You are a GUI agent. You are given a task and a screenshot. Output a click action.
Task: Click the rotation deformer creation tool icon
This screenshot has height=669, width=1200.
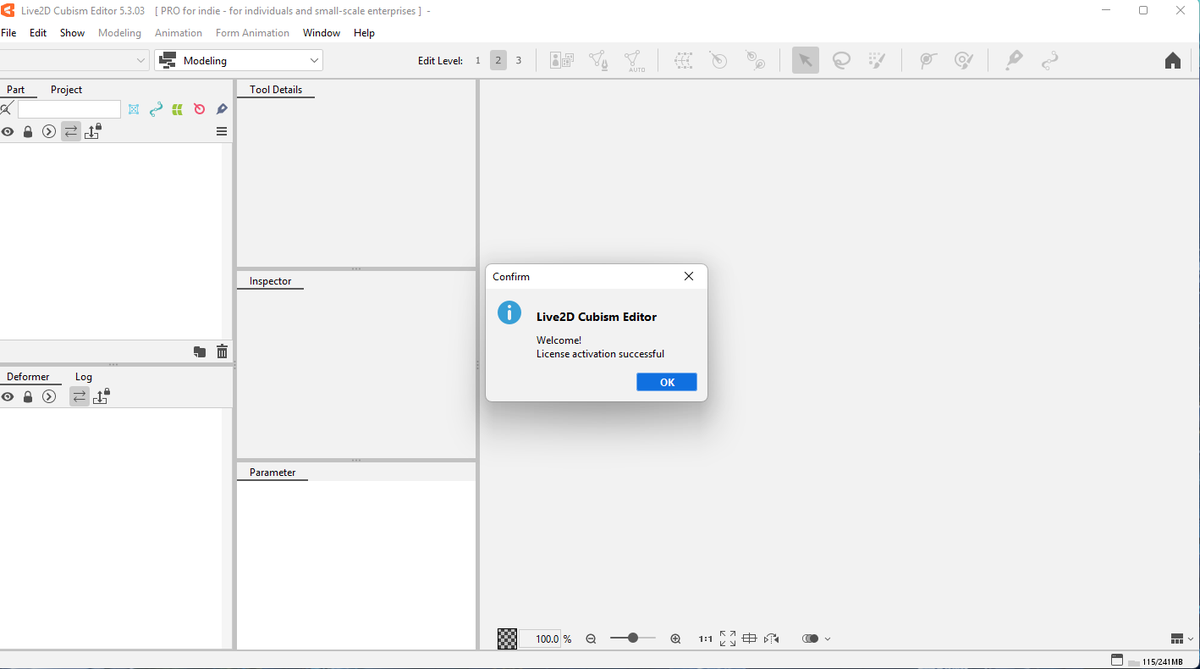[x=756, y=61]
